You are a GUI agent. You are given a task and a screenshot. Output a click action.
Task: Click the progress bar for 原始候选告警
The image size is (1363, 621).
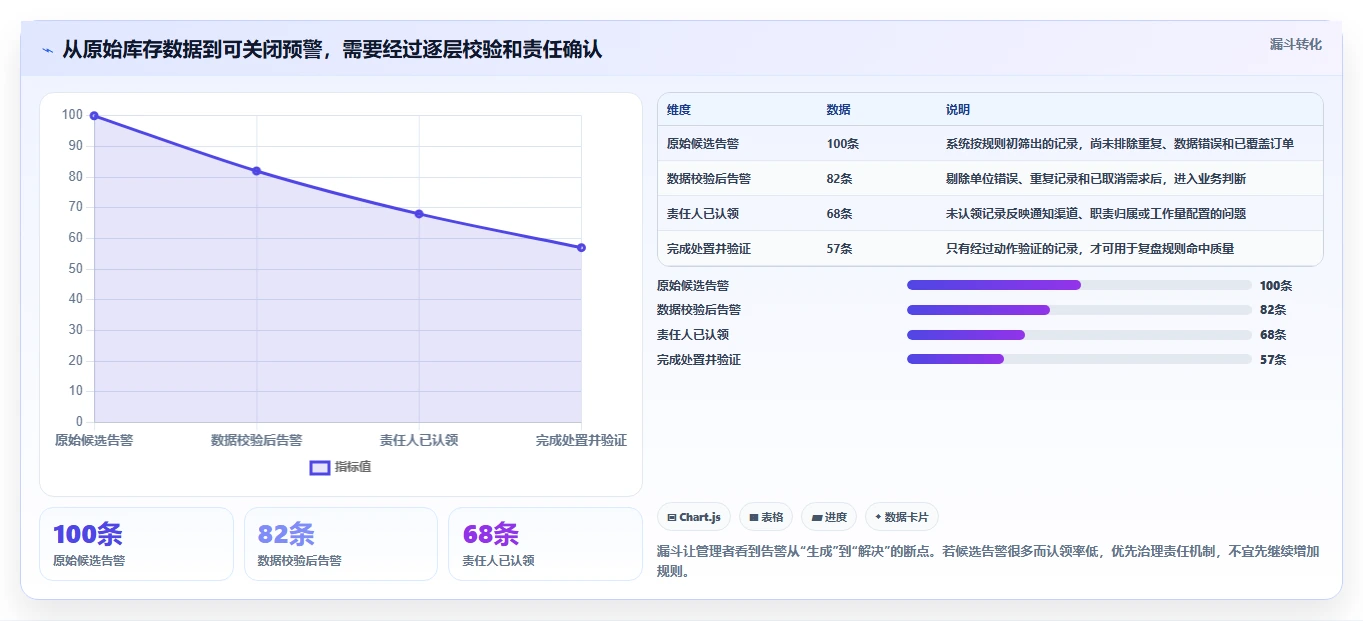1079,285
